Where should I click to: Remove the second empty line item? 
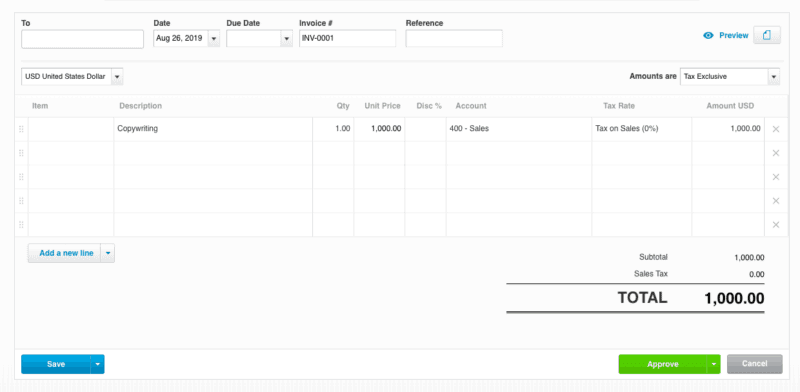point(776,177)
